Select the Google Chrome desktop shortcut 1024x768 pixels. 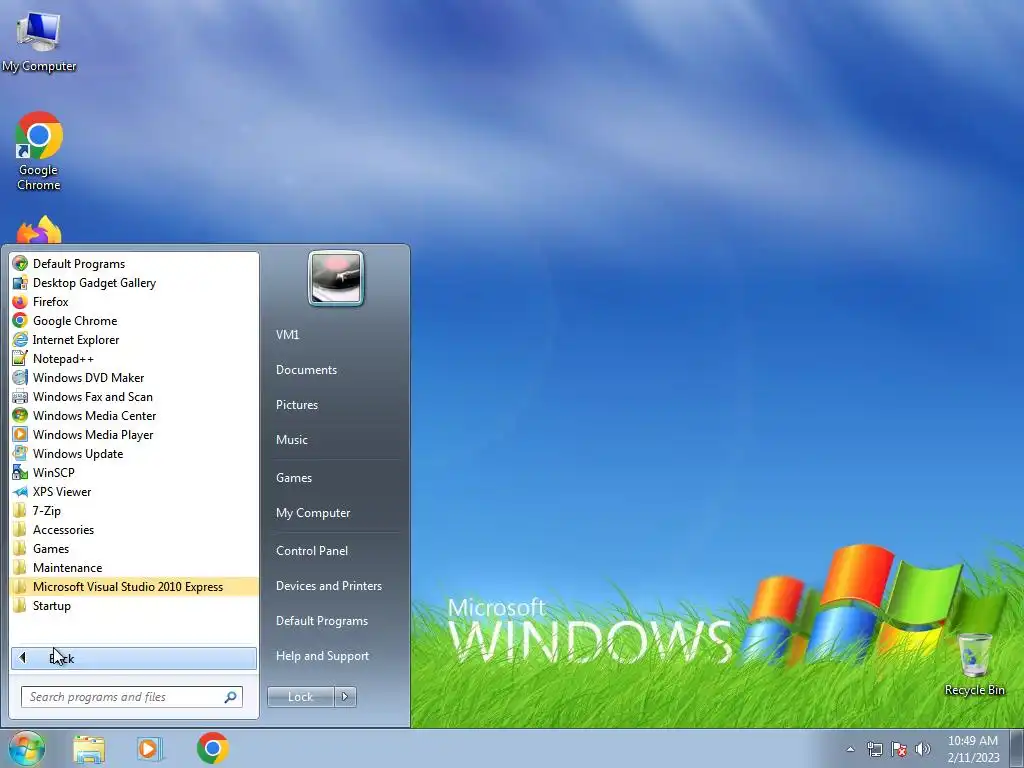pyautogui.click(x=39, y=151)
